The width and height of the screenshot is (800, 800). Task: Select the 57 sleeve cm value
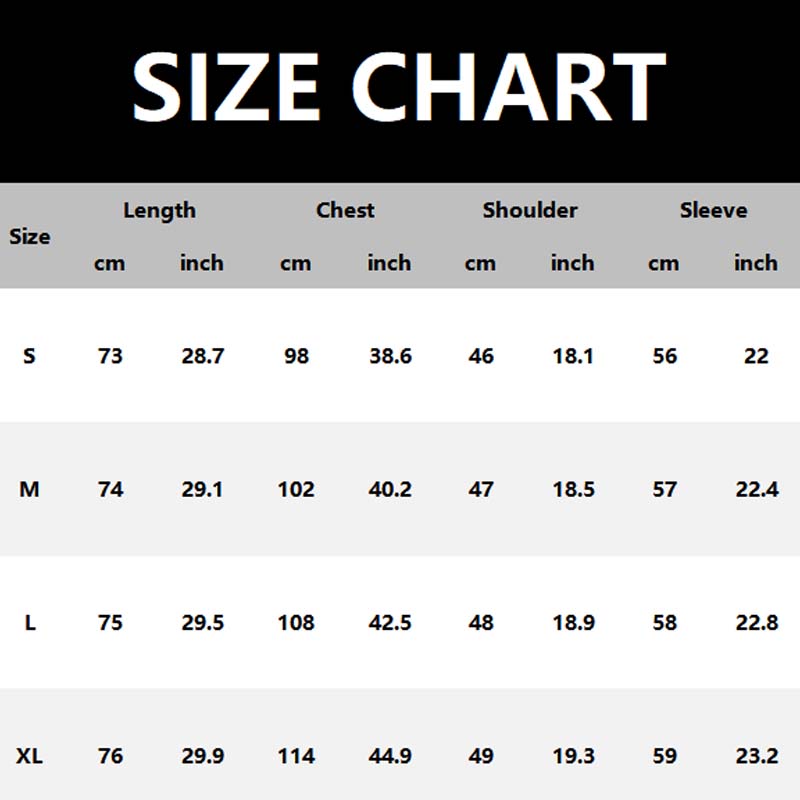[664, 490]
